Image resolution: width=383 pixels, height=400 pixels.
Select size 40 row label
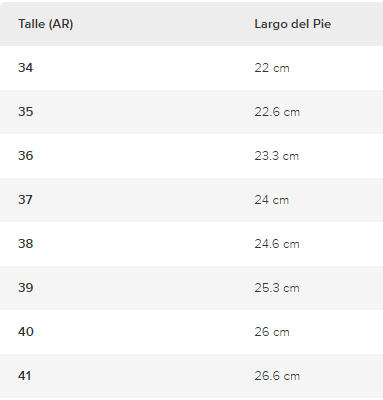[26, 332]
